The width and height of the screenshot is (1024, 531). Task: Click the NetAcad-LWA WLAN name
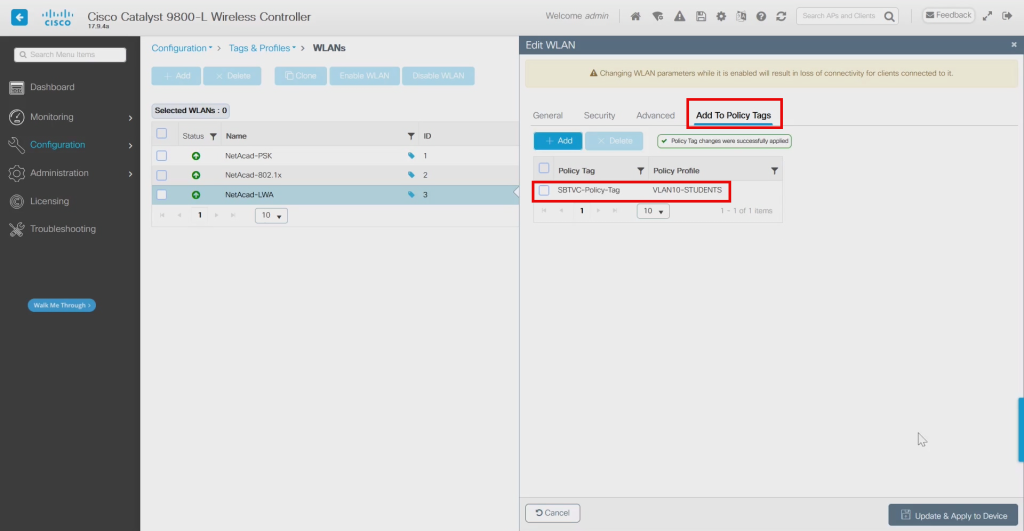(x=249, y=195)
